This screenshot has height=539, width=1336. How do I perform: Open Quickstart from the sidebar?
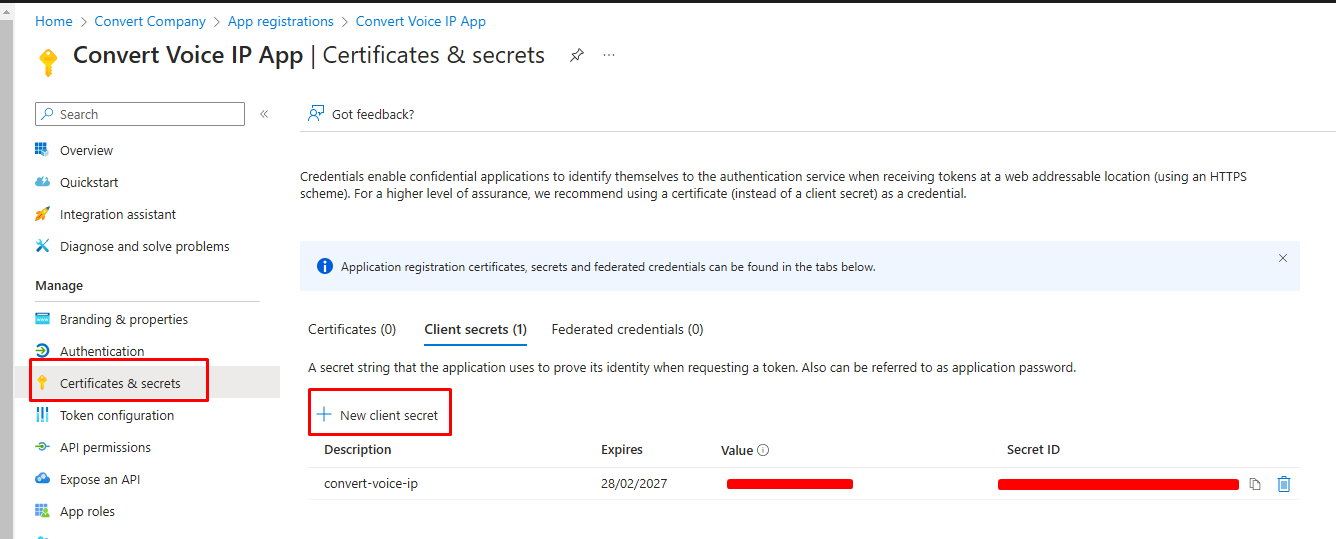pyautogui.click(x=89, y=182)
